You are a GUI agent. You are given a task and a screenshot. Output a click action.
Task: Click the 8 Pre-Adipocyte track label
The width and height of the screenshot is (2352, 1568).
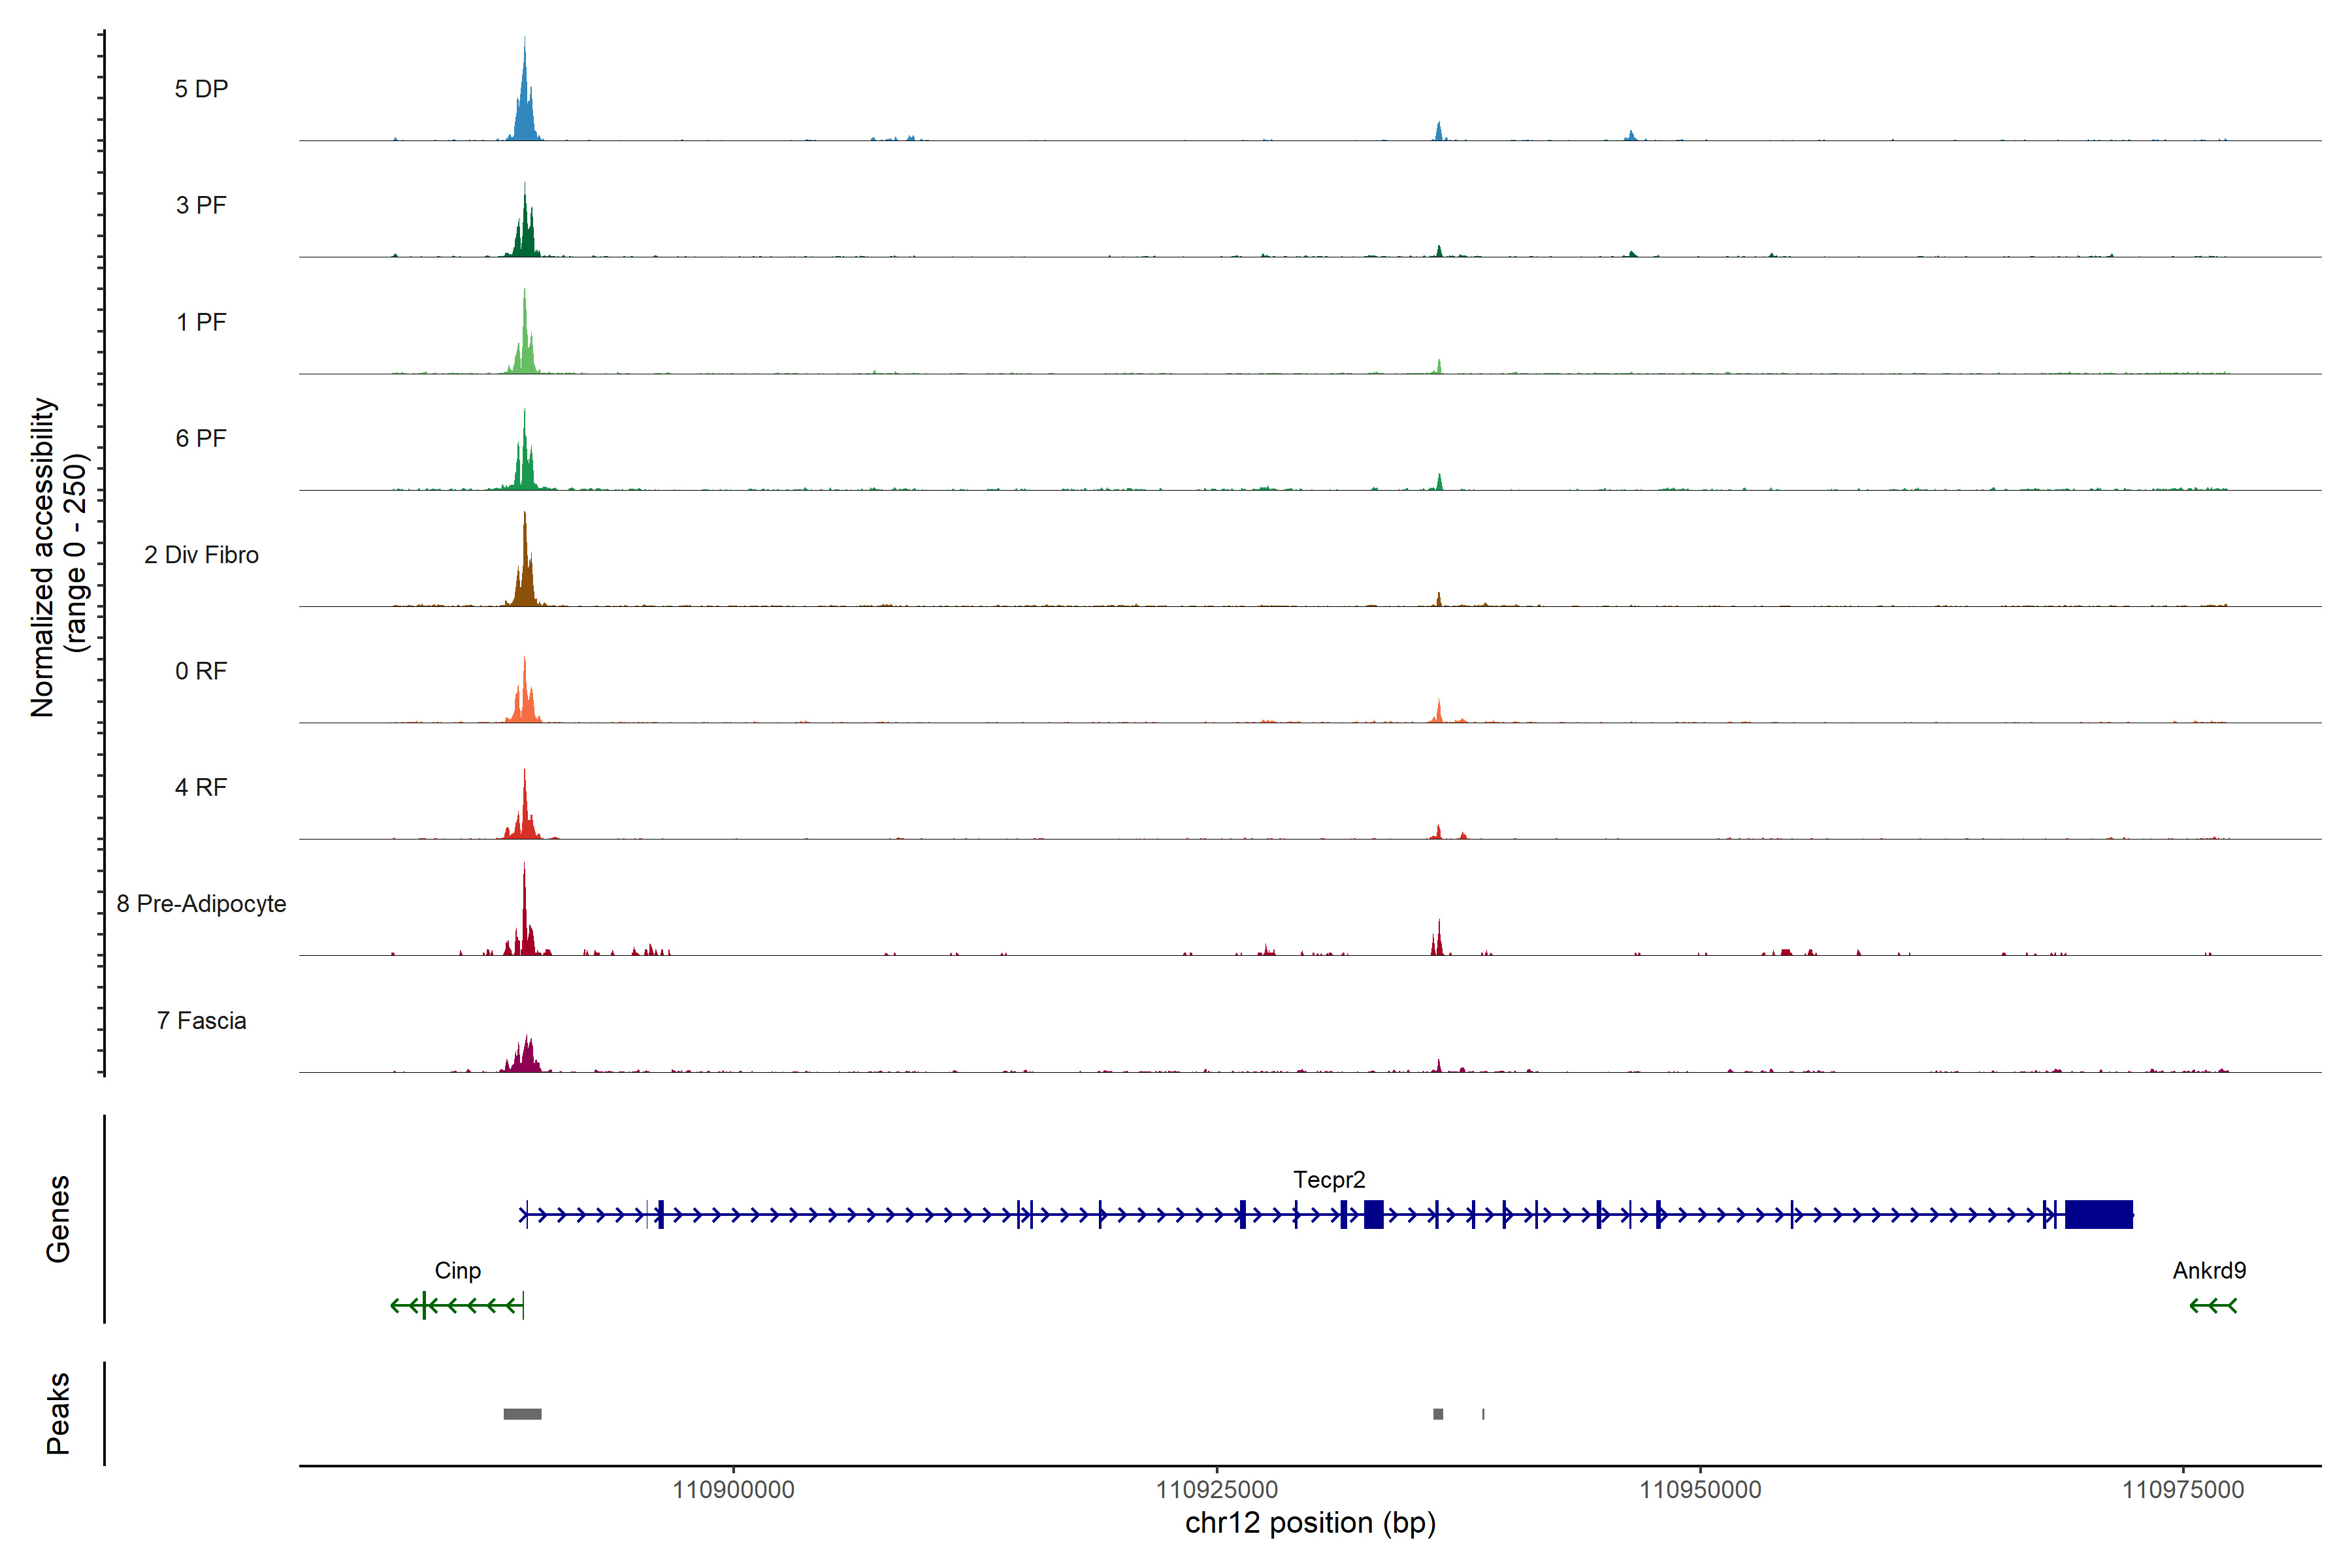[x=201, y=904]
